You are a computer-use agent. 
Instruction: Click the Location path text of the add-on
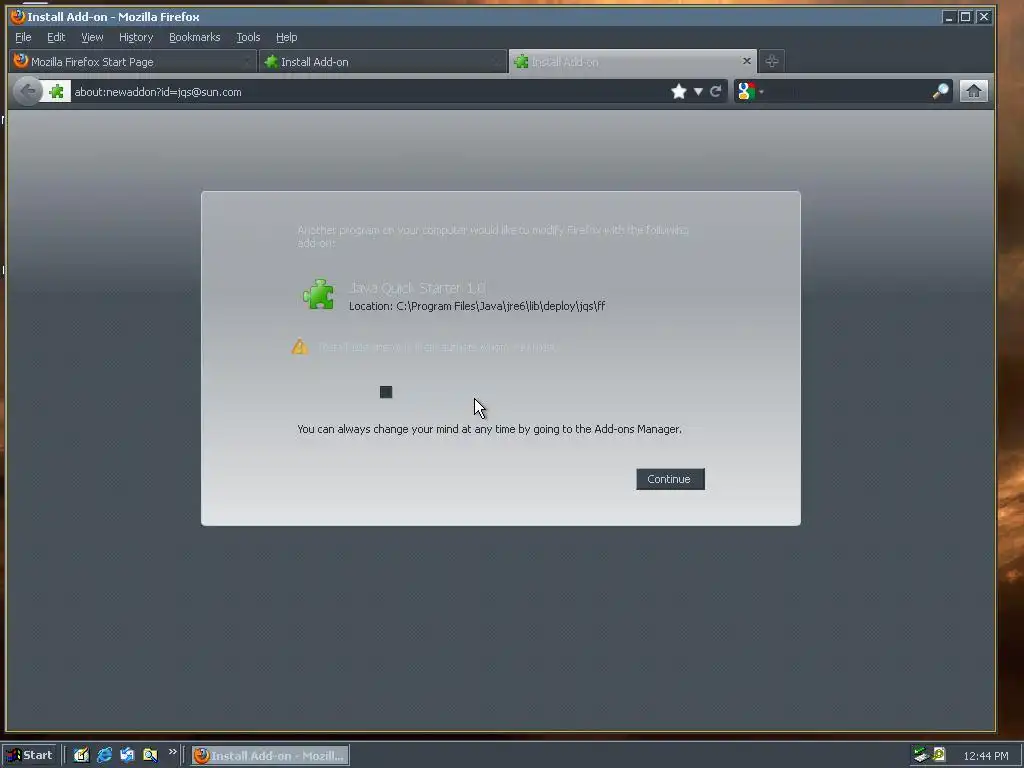pyautogui.click(x=477, y=306)
